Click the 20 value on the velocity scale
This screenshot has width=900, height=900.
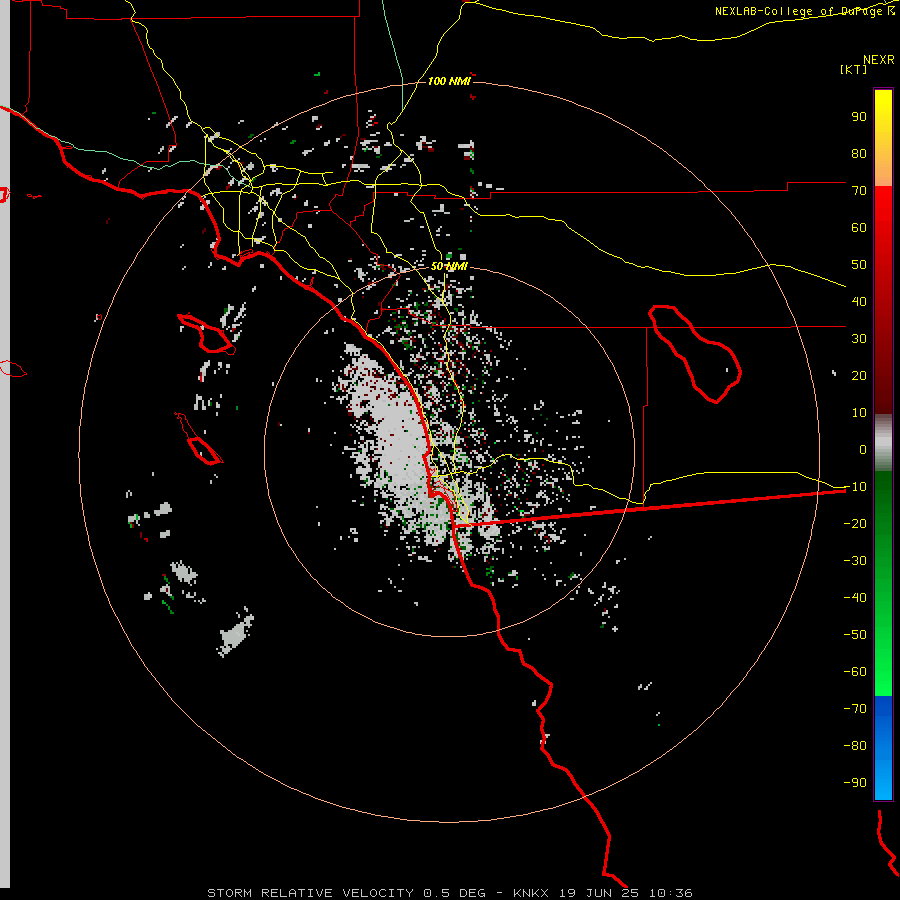point(859,376)
